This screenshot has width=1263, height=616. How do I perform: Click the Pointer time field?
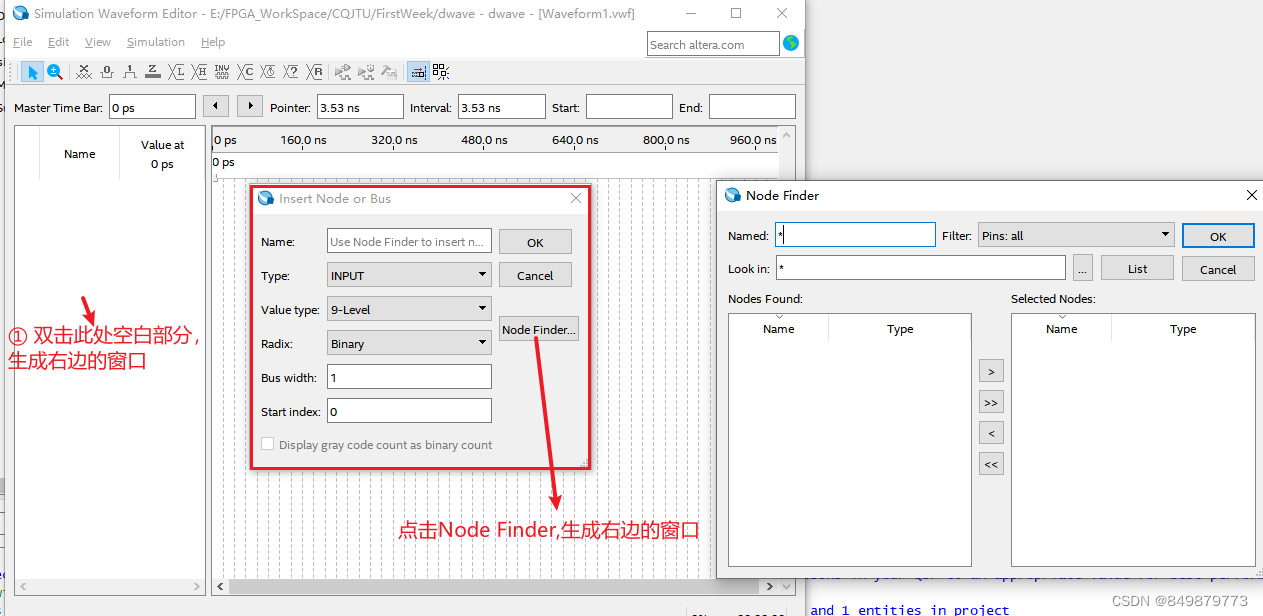pos(359,107)
